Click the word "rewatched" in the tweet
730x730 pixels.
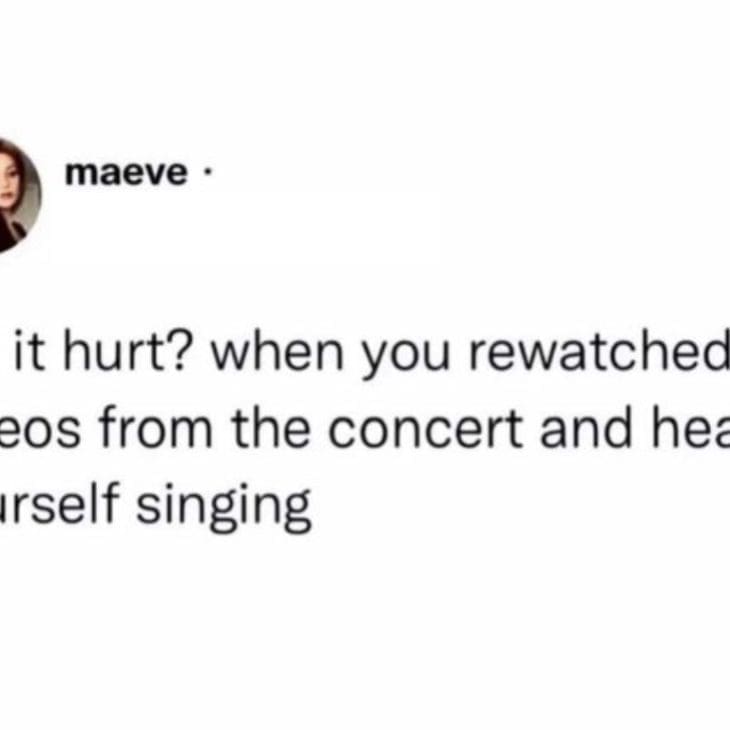[599, 349]
